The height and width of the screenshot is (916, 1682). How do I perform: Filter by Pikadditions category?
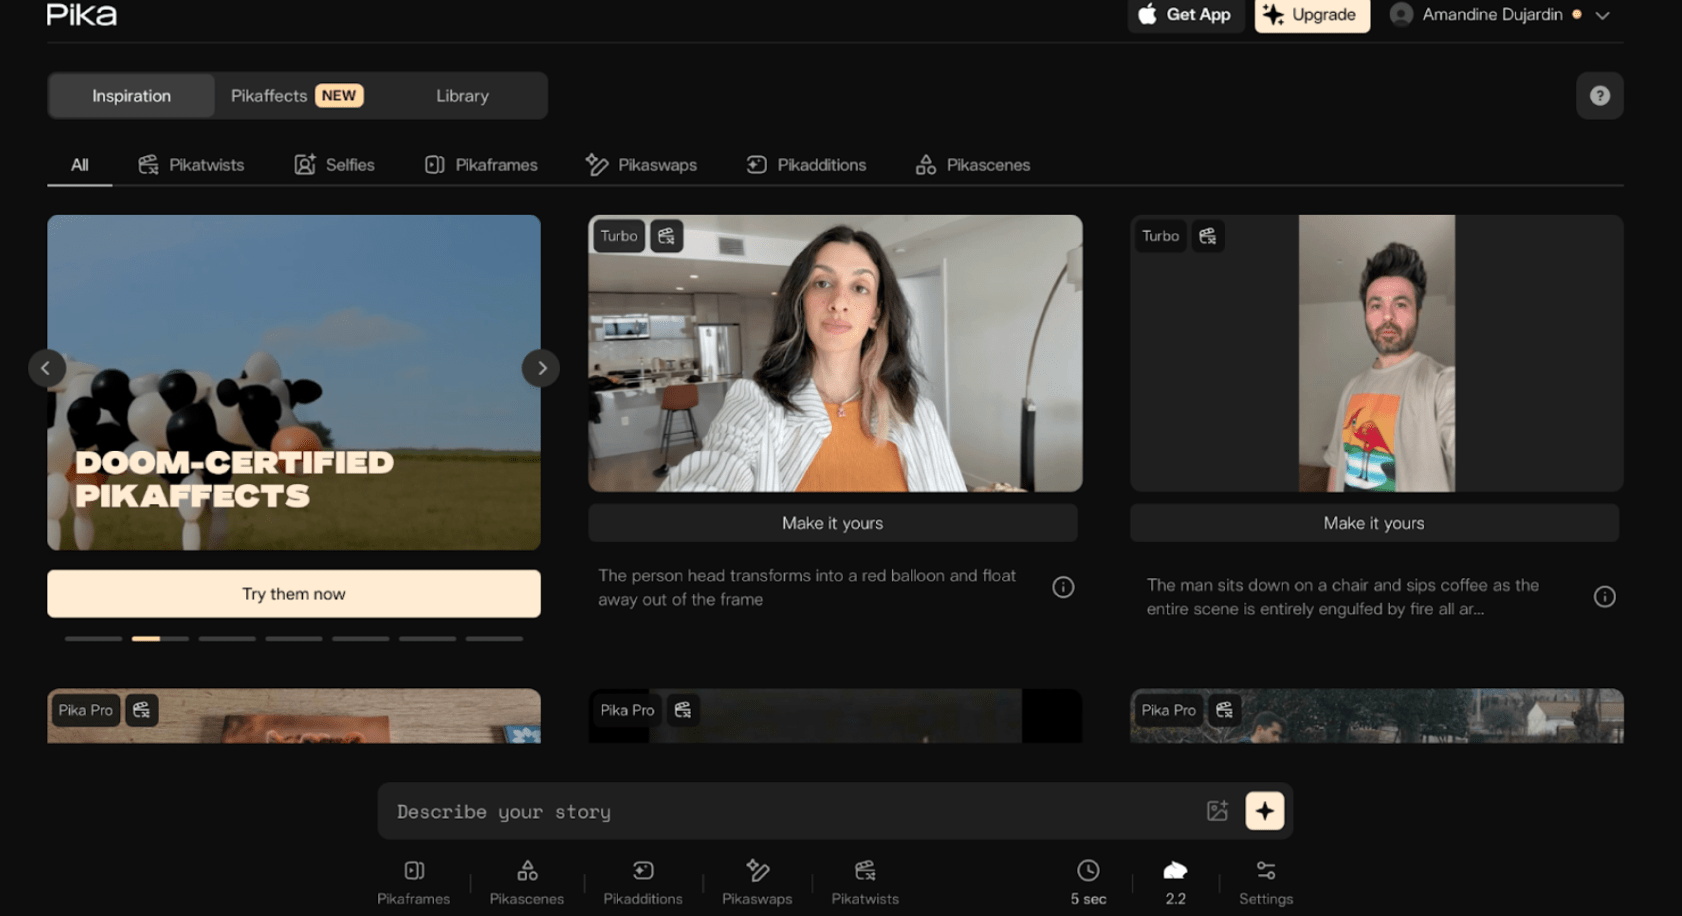(x=806, y=165)
